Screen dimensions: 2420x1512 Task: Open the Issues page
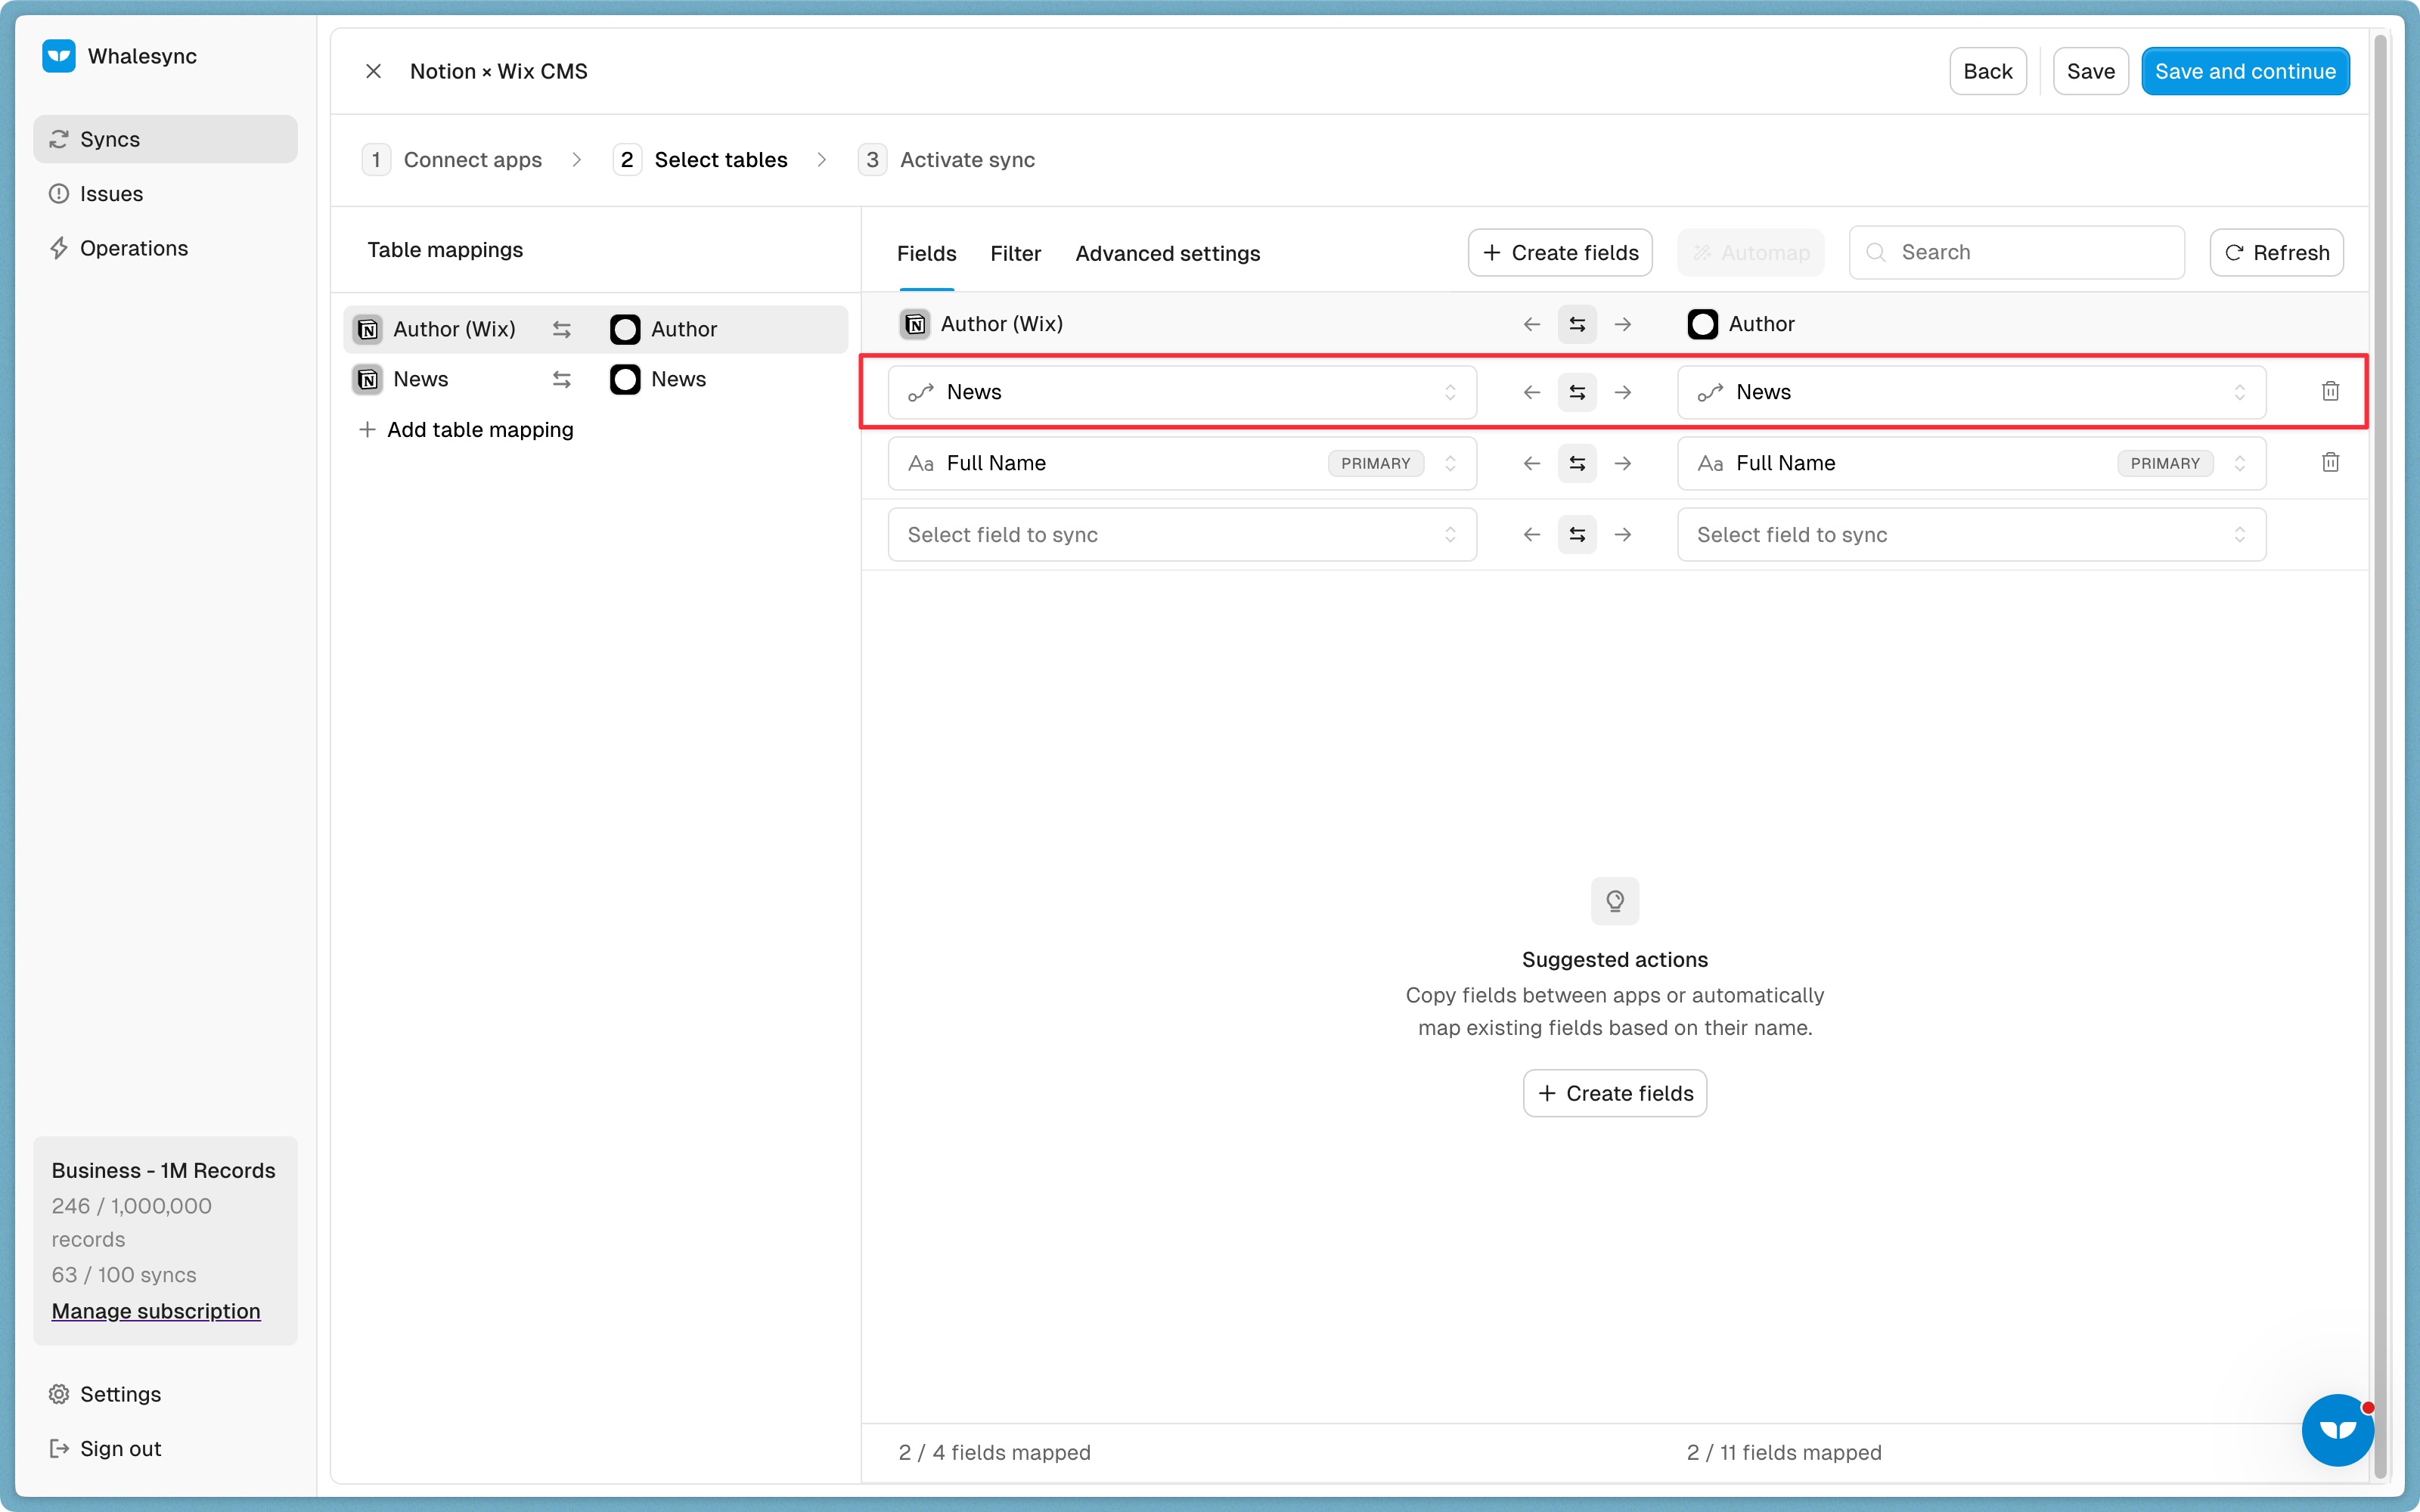point(111,194)
